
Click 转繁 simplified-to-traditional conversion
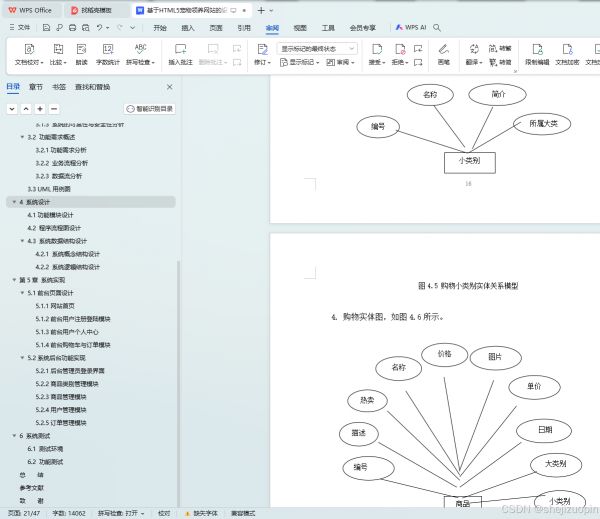(500, 48)
